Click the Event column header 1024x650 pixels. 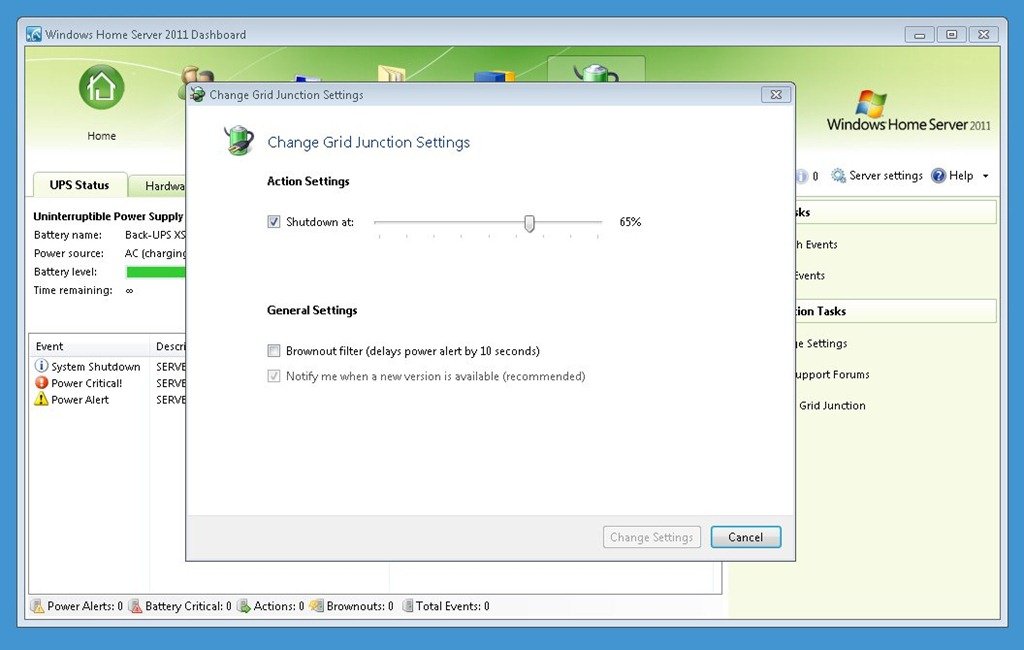tap(88, 346)
